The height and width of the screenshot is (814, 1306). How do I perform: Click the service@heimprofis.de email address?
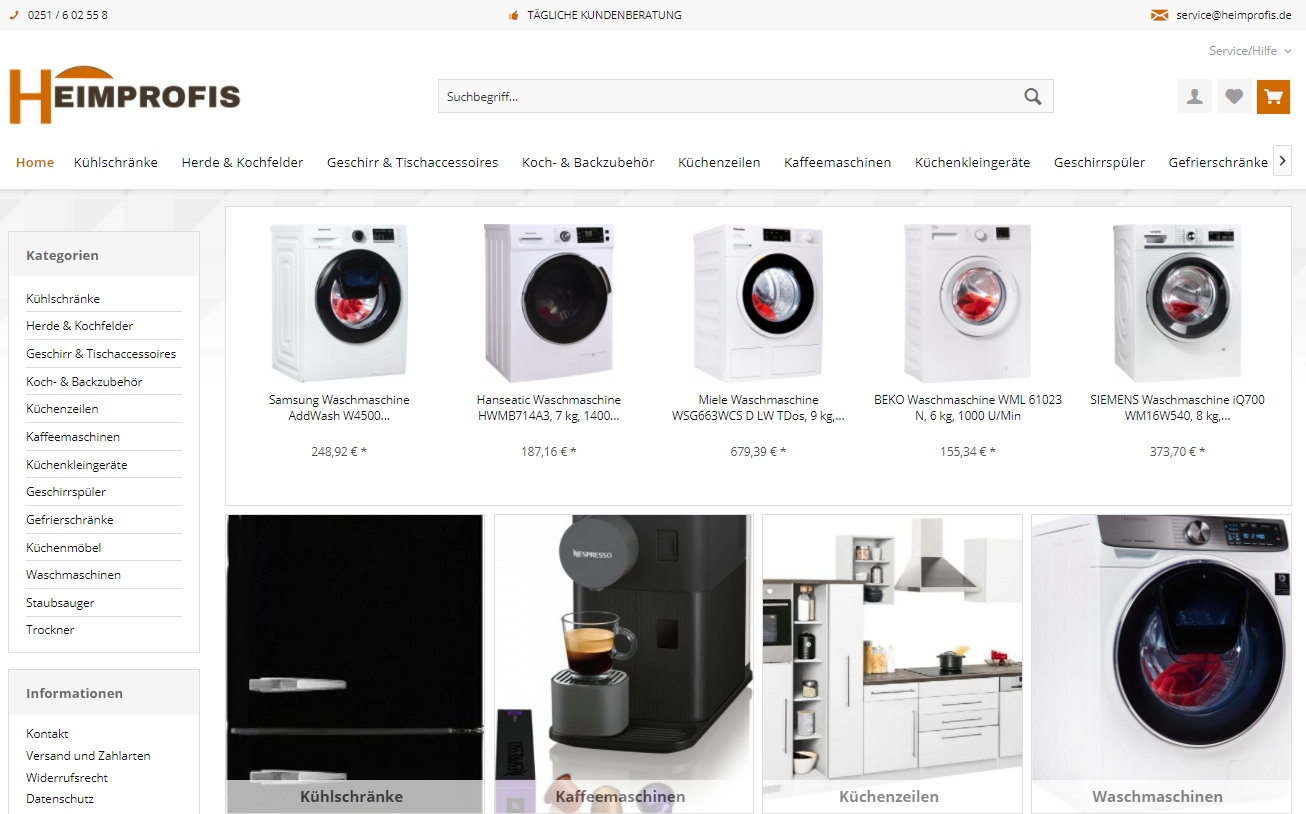[1234, 15]
